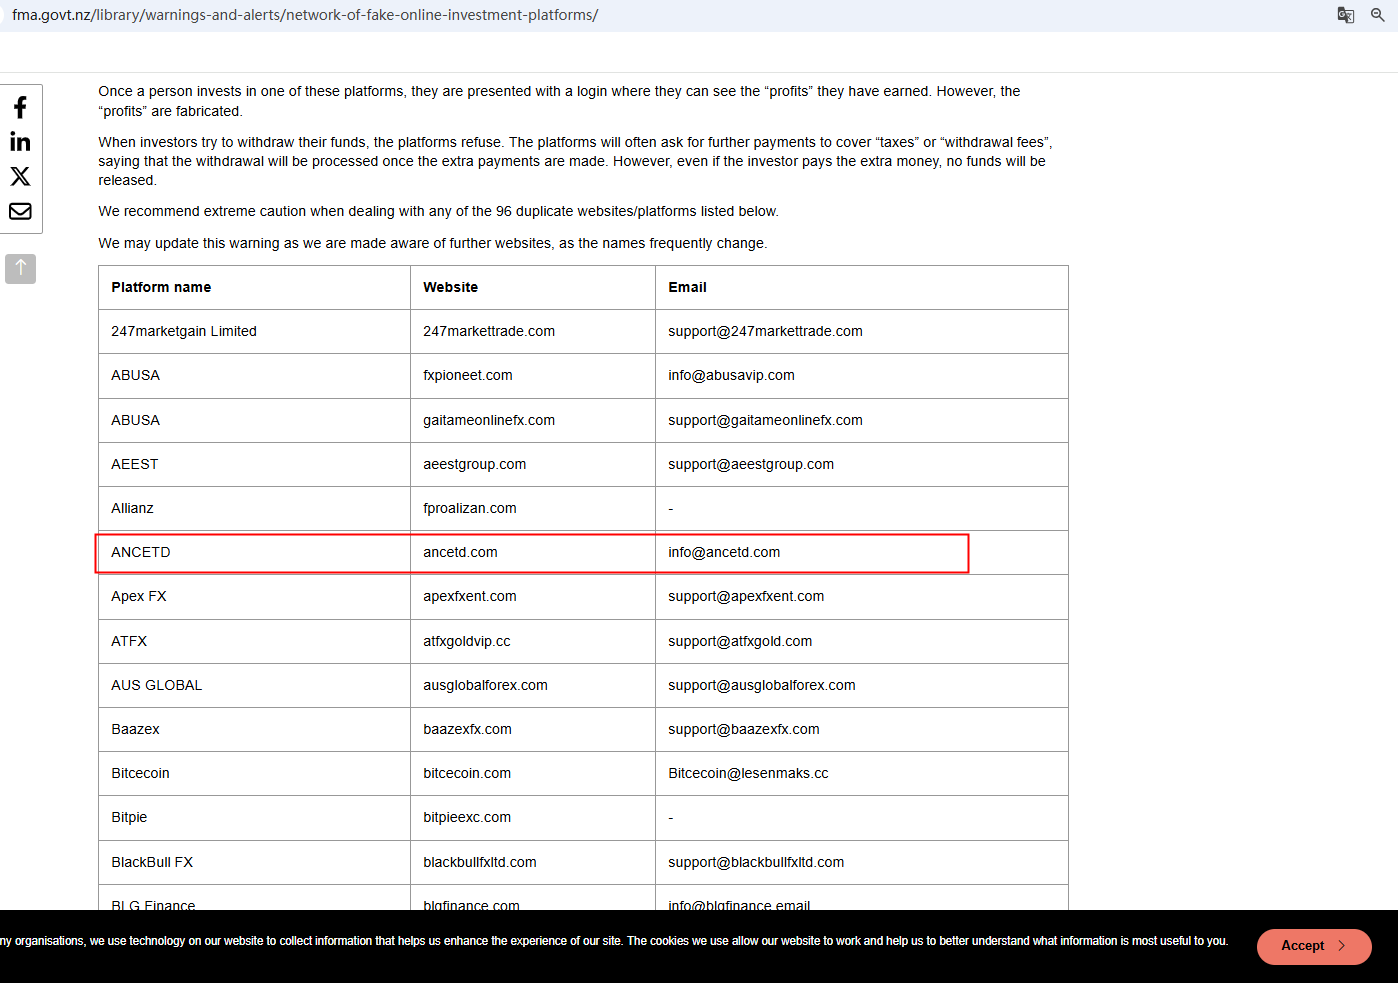Select 247marketgain Limited platform cell
This screenshot has height=983, width=1398.
[x=254, y=331]
